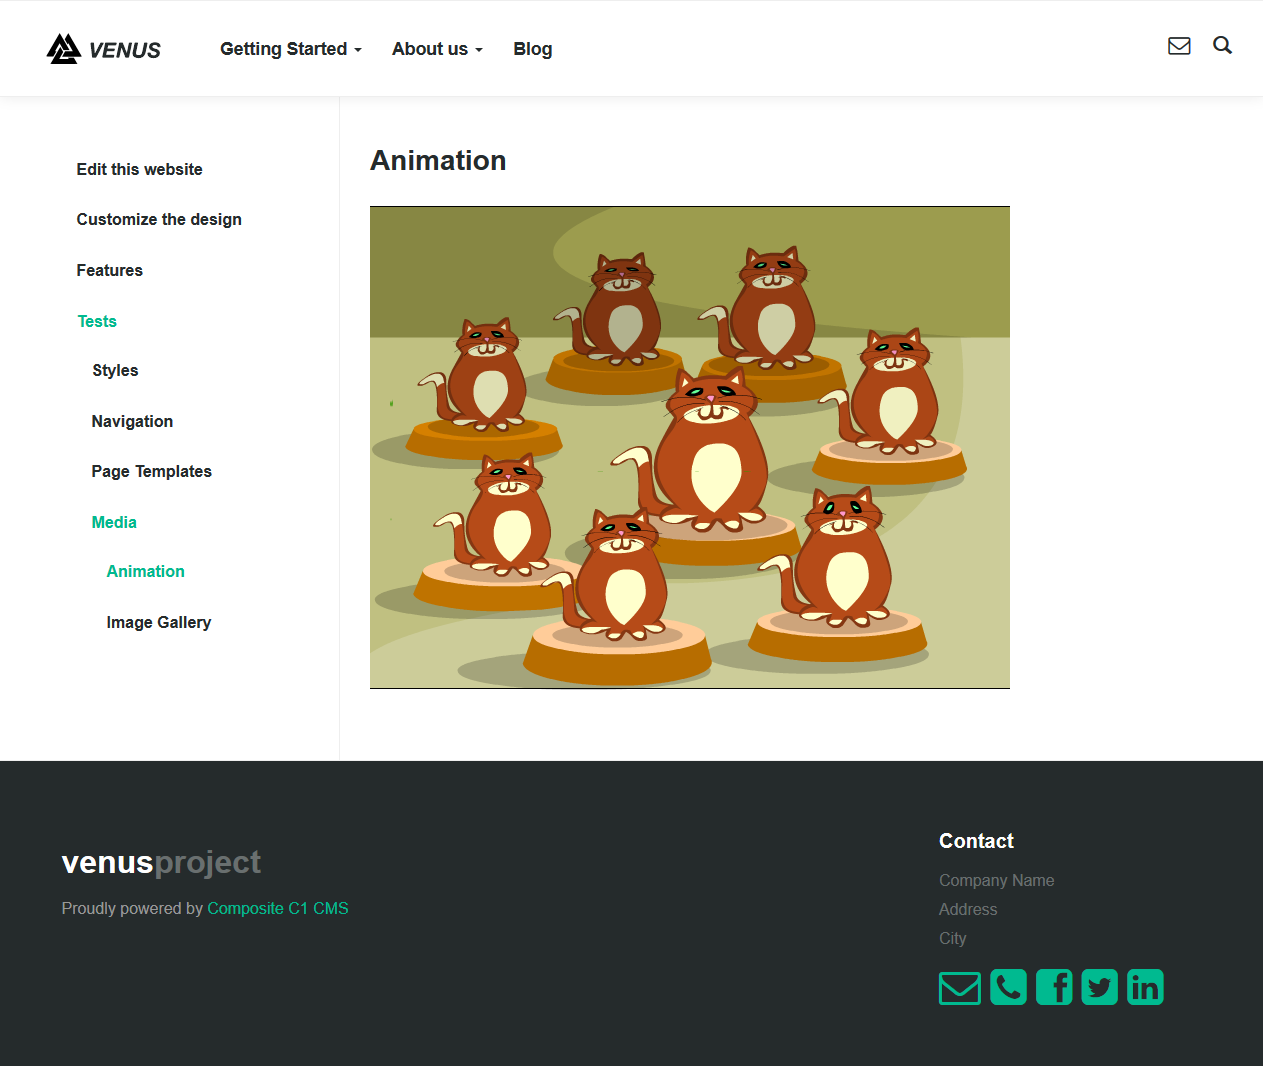
Task: Click the footer email envelope icon
Action: point(959,988)
